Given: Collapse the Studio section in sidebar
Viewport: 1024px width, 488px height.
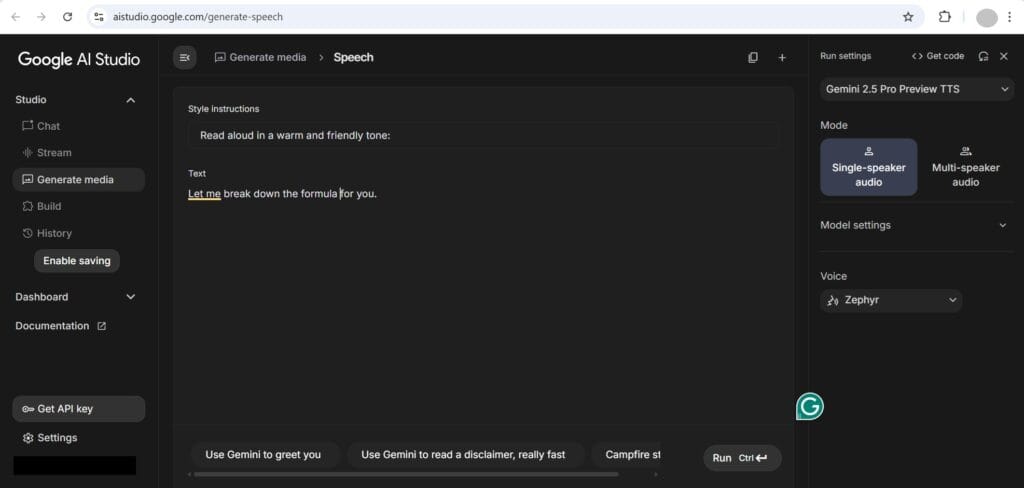Looking at the screenshot, I should click(x=130, y=100).
